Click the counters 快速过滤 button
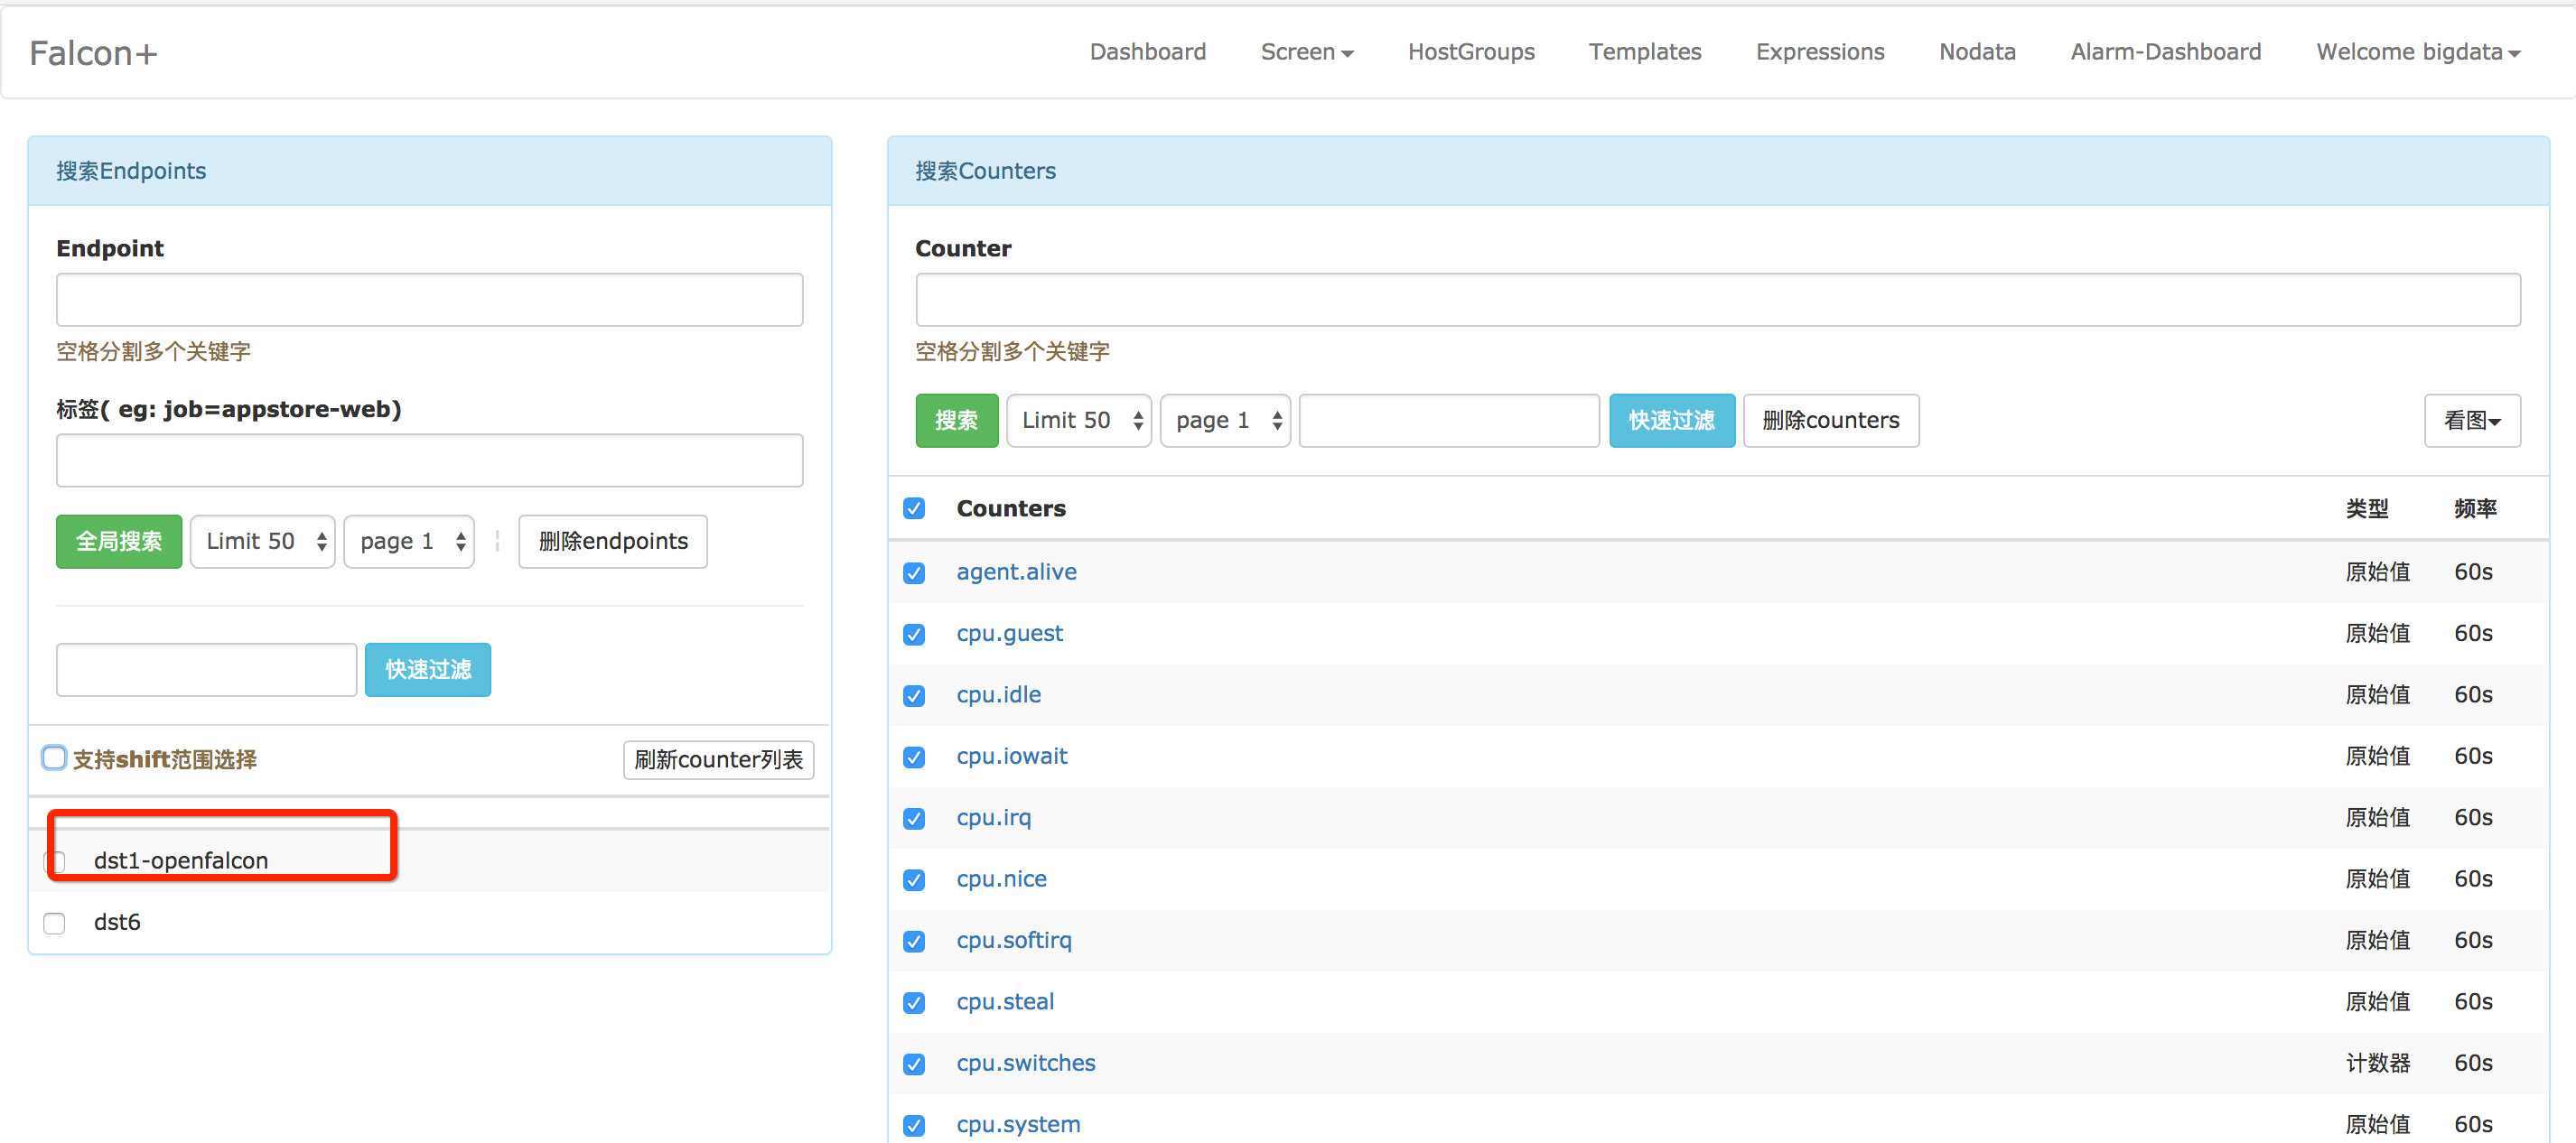The image size is (2576, 1143). [x=1671, y=420]
